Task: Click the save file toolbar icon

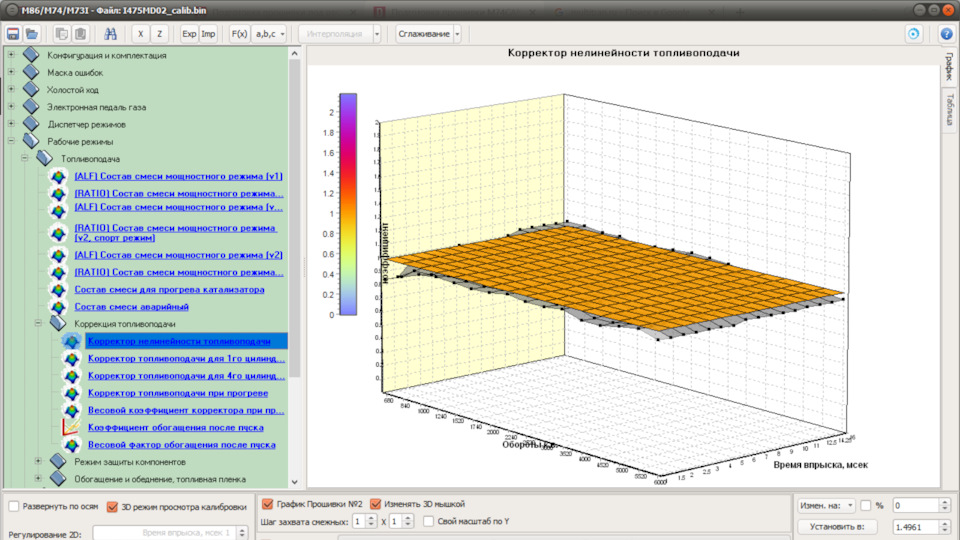Action: click(x=12, y=34)
